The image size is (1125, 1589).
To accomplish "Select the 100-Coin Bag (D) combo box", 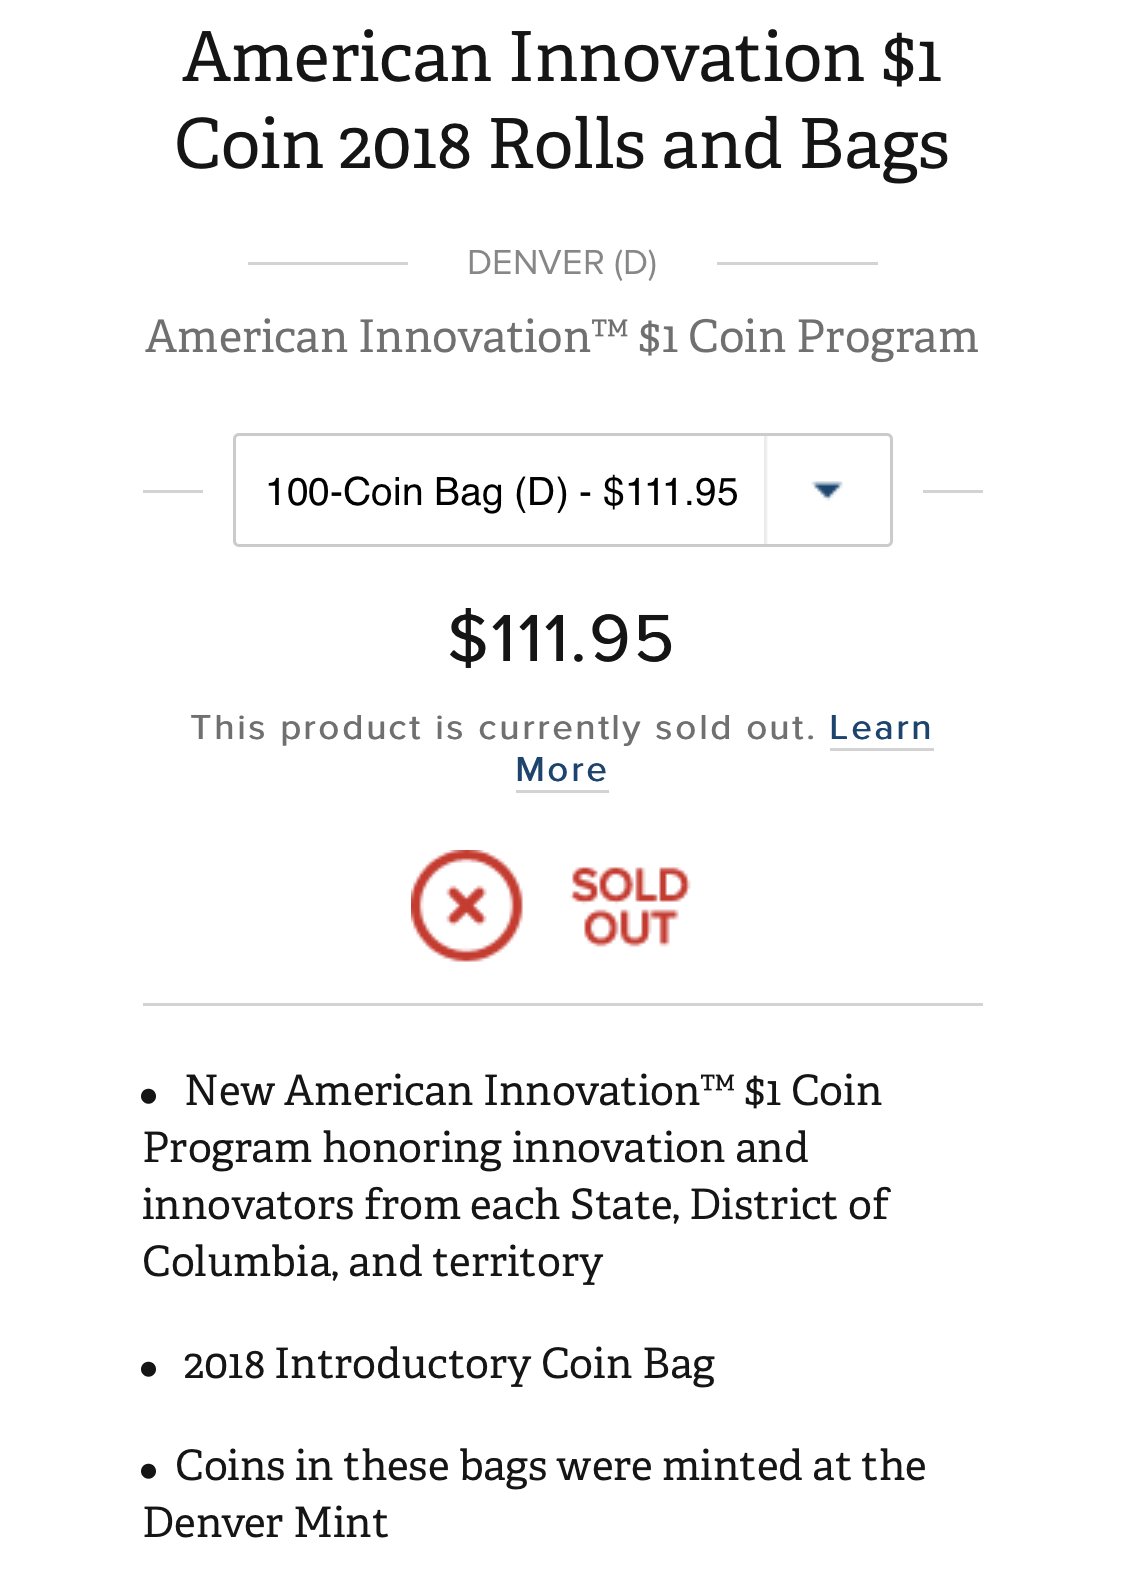I will (x=562, y=490).
